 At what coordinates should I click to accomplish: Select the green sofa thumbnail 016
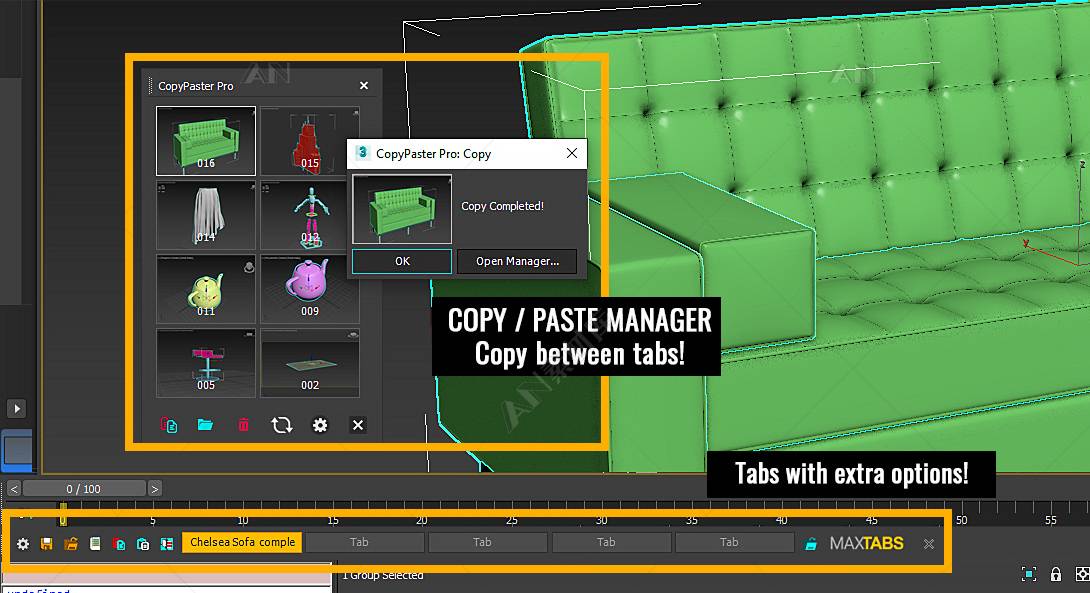[x=206, y=140]
